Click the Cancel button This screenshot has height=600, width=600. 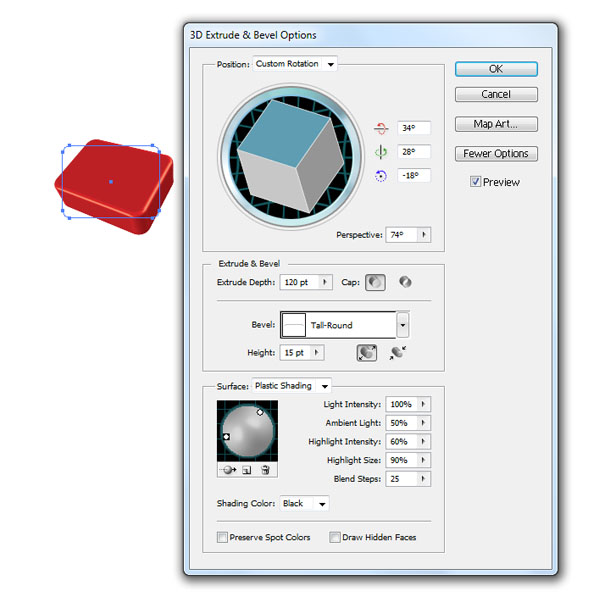click(496, 94)
